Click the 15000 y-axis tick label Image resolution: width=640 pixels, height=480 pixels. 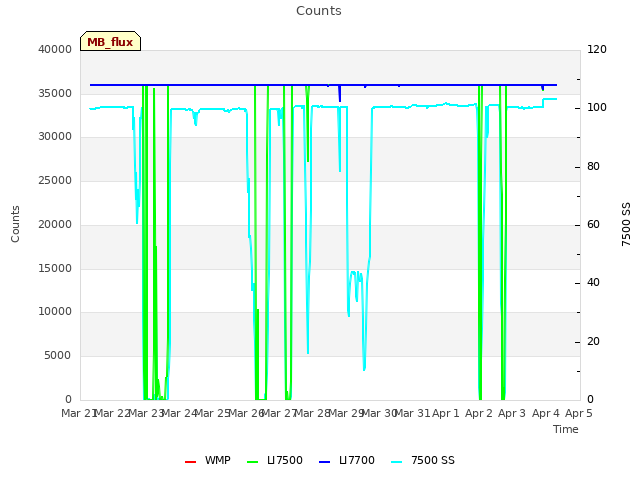click(x=55, y=268)
